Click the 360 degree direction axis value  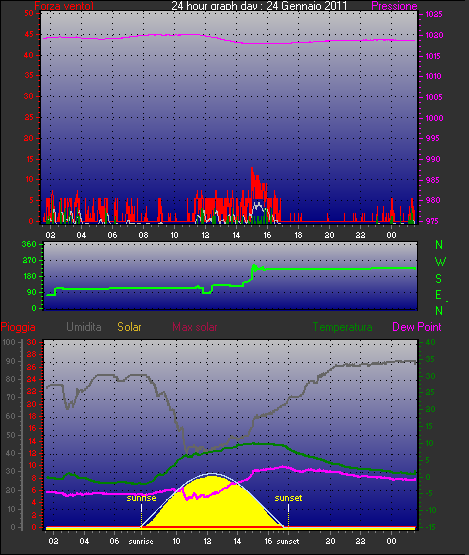point(29,244)
